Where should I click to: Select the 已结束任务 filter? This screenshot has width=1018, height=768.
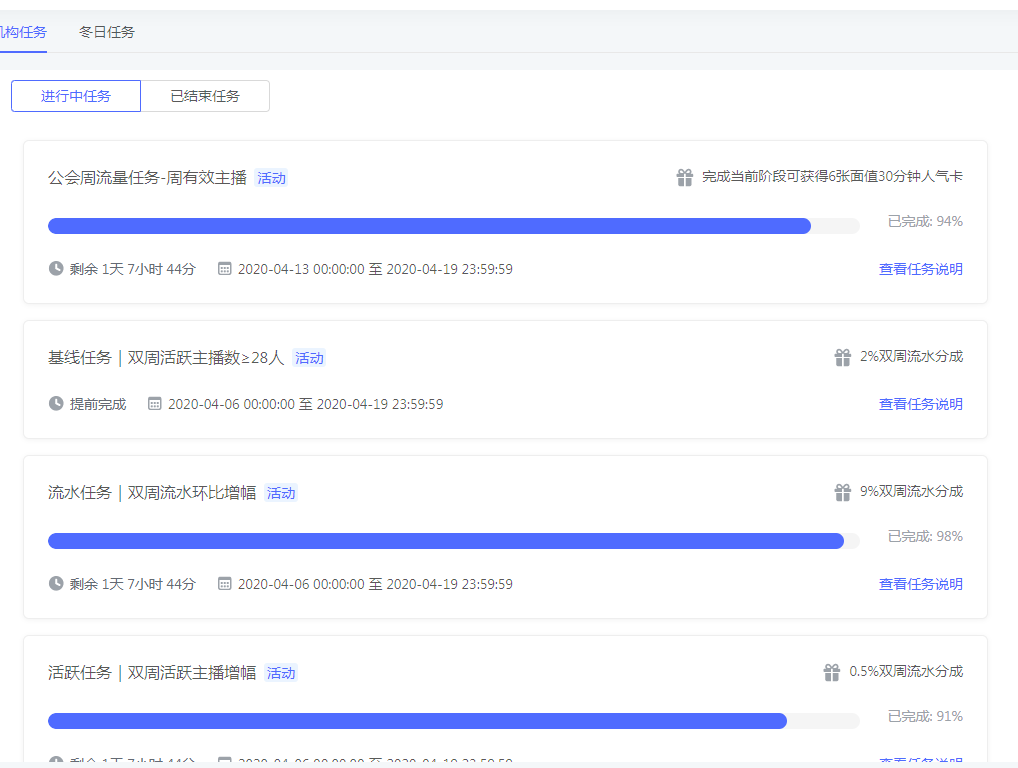[204, 95]
